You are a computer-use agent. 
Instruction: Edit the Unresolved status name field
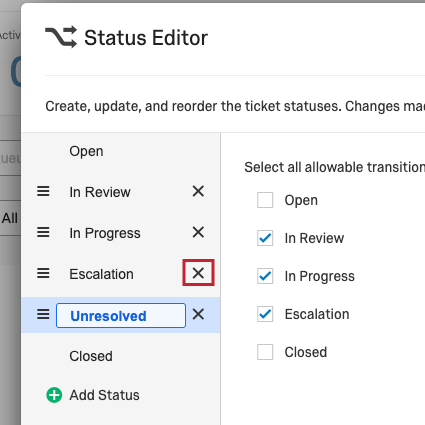[121, 315]
